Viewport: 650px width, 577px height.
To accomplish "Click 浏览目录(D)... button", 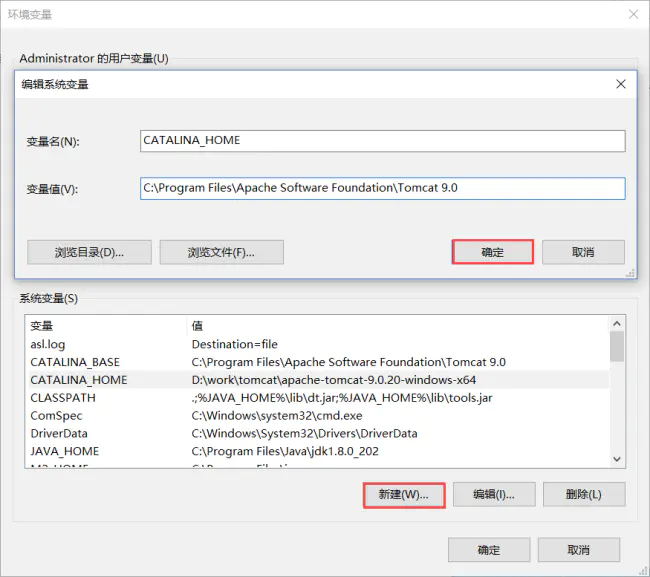I will [89, 252].
